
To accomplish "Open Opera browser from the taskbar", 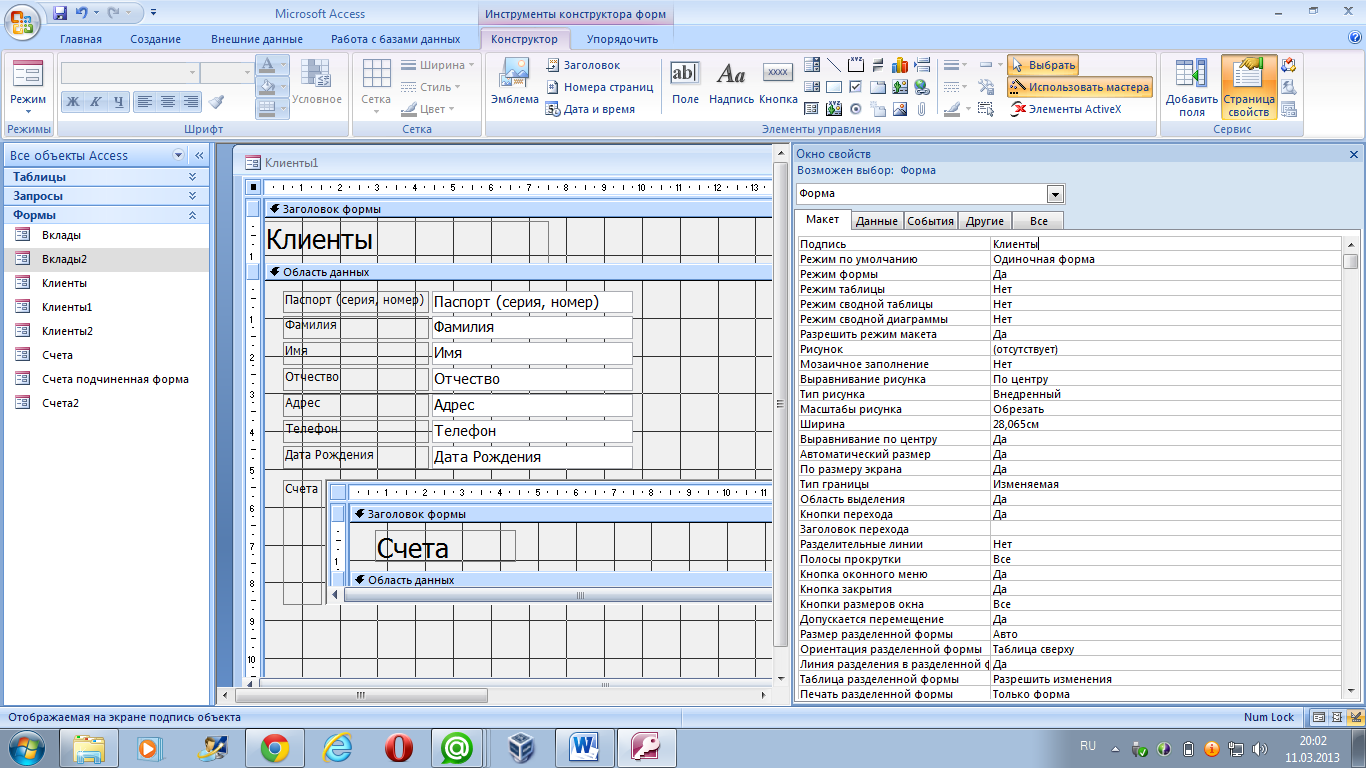I will (399, 748).
